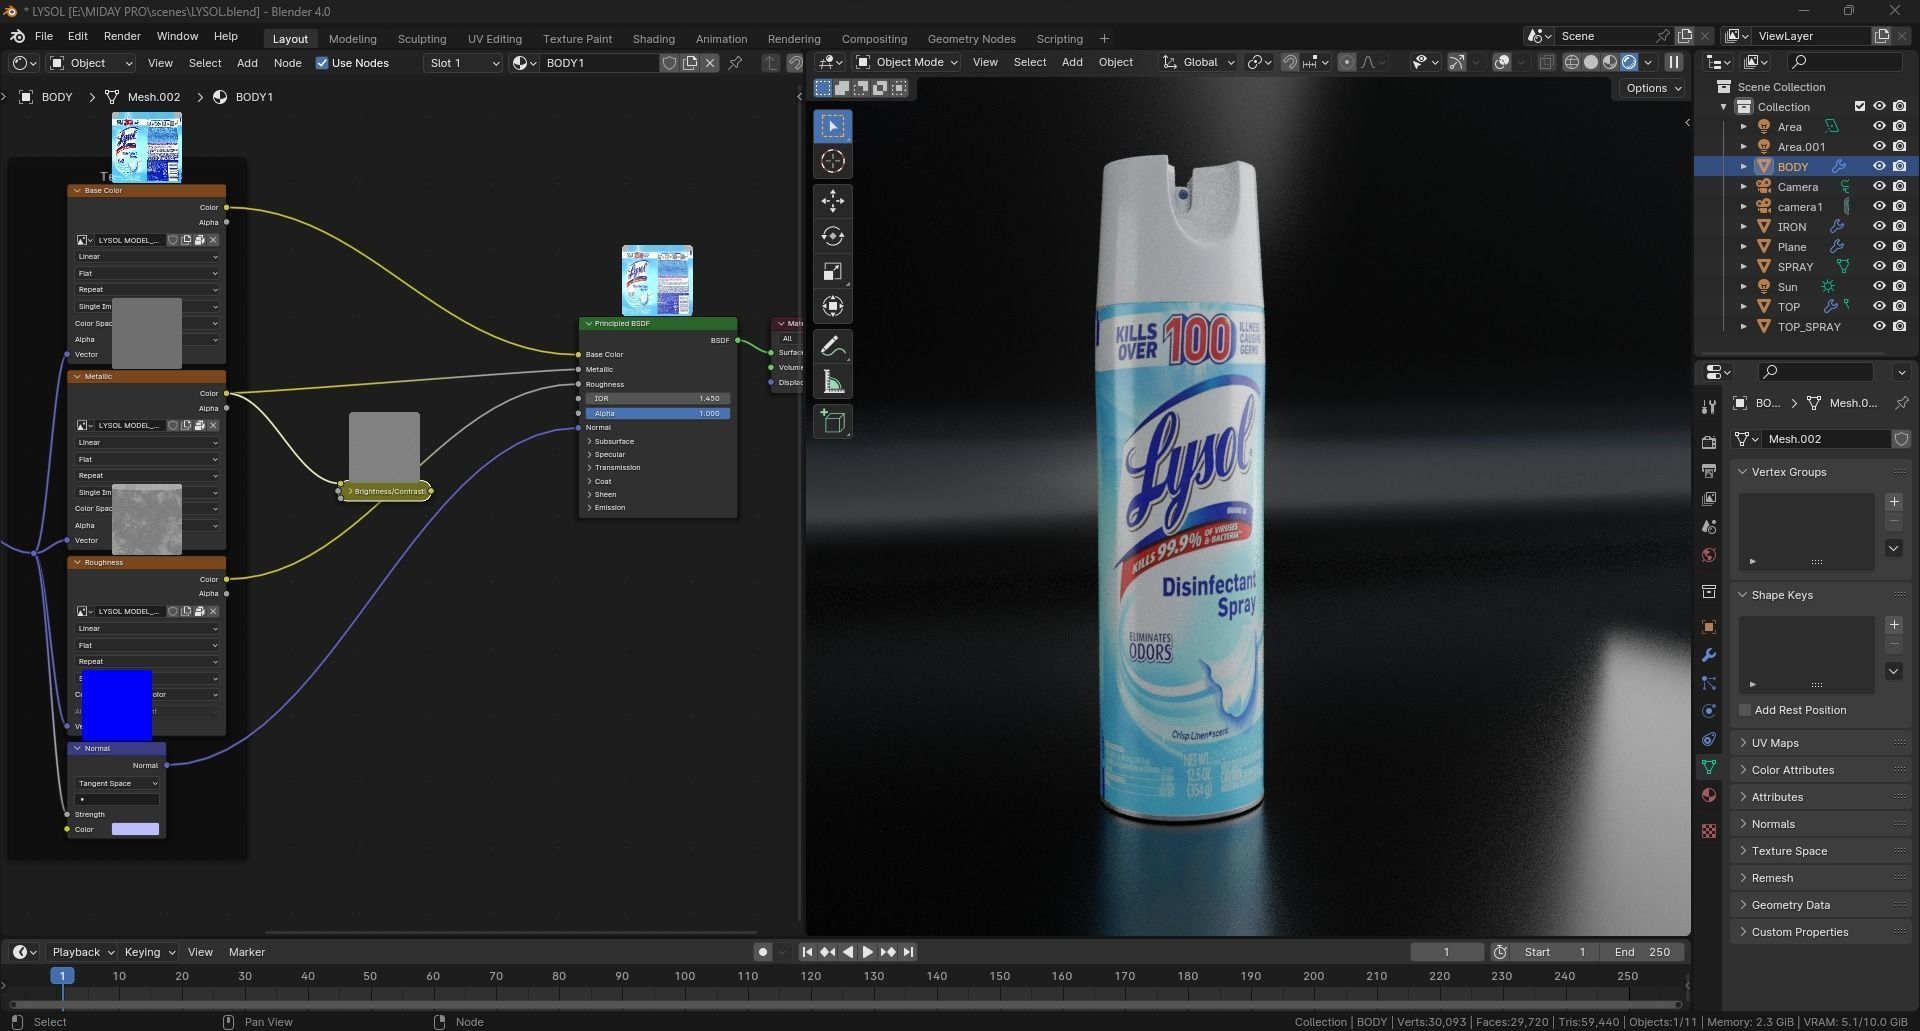This screenshot has width=1920, height=1031.
Task: Select the Move tool in viewport toolbar
Action: pos(832,201)
